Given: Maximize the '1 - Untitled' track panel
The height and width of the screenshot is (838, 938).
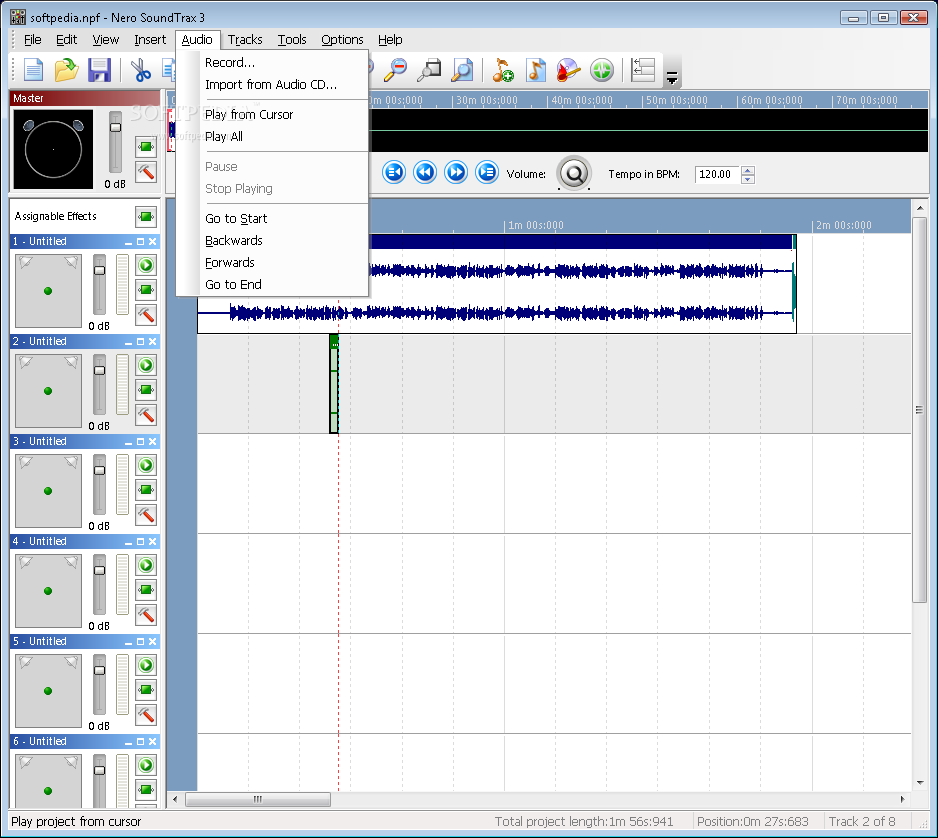Looking at the screenshot, I should click(x=141, y=242).
